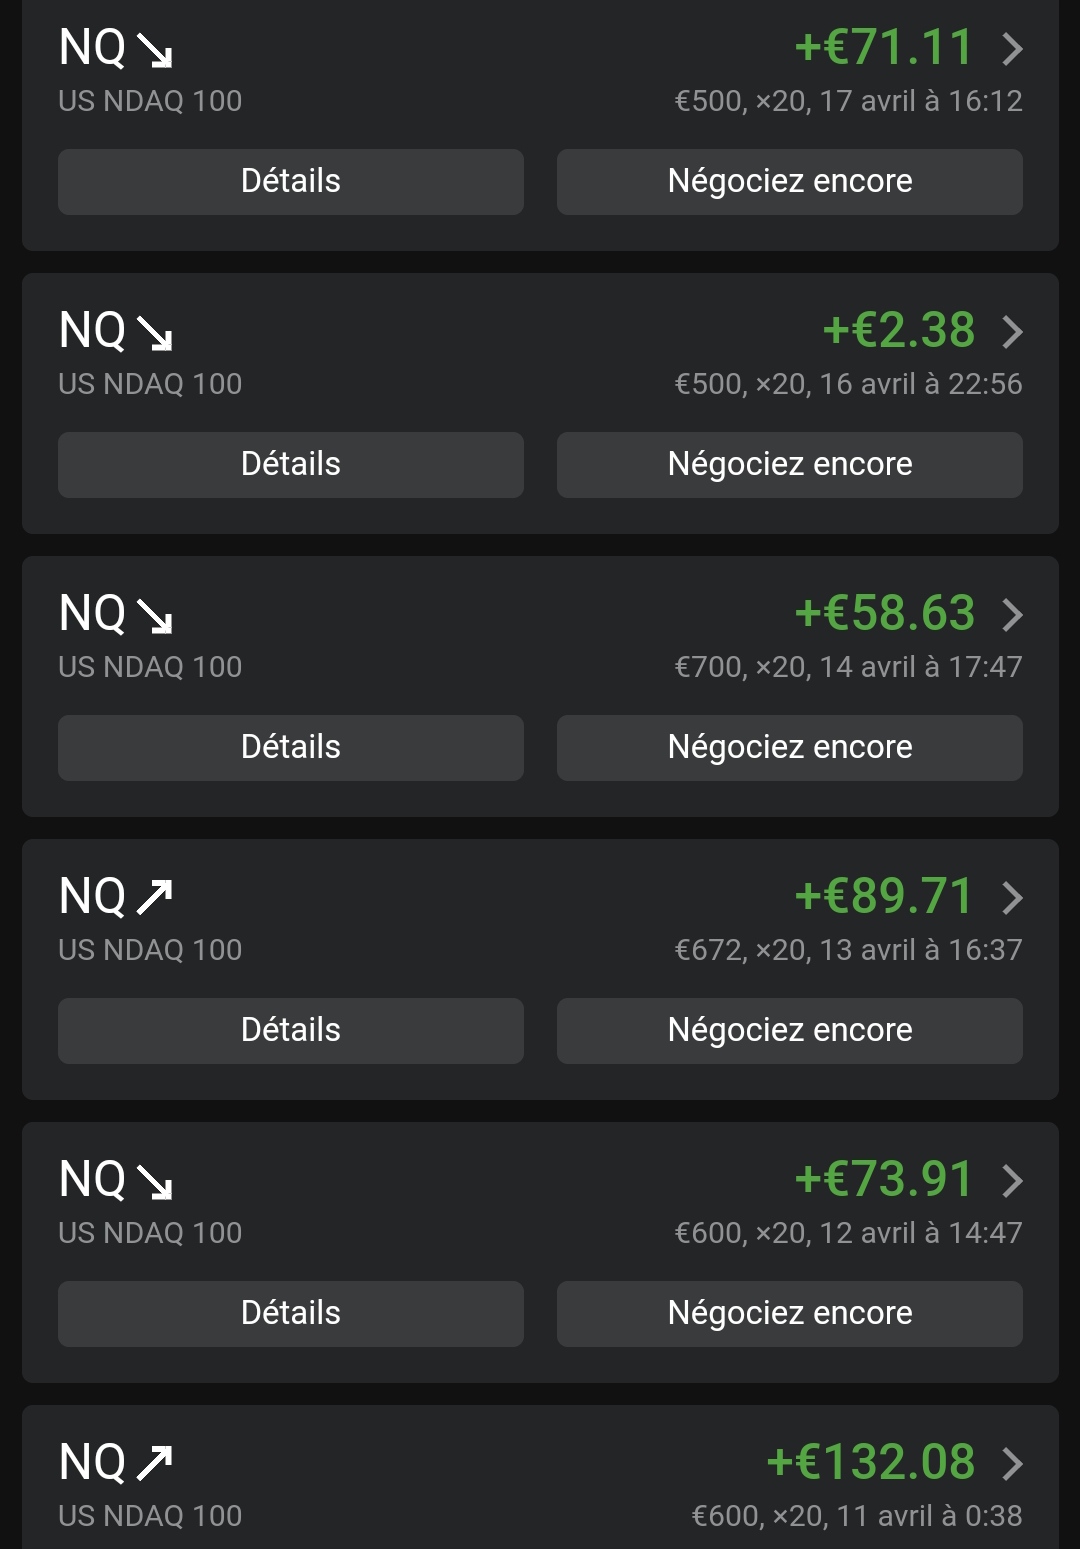
Task: Click the down arrow icon on the 12 avril trade
Action: pyautogui.click(x=155, y=1182)
